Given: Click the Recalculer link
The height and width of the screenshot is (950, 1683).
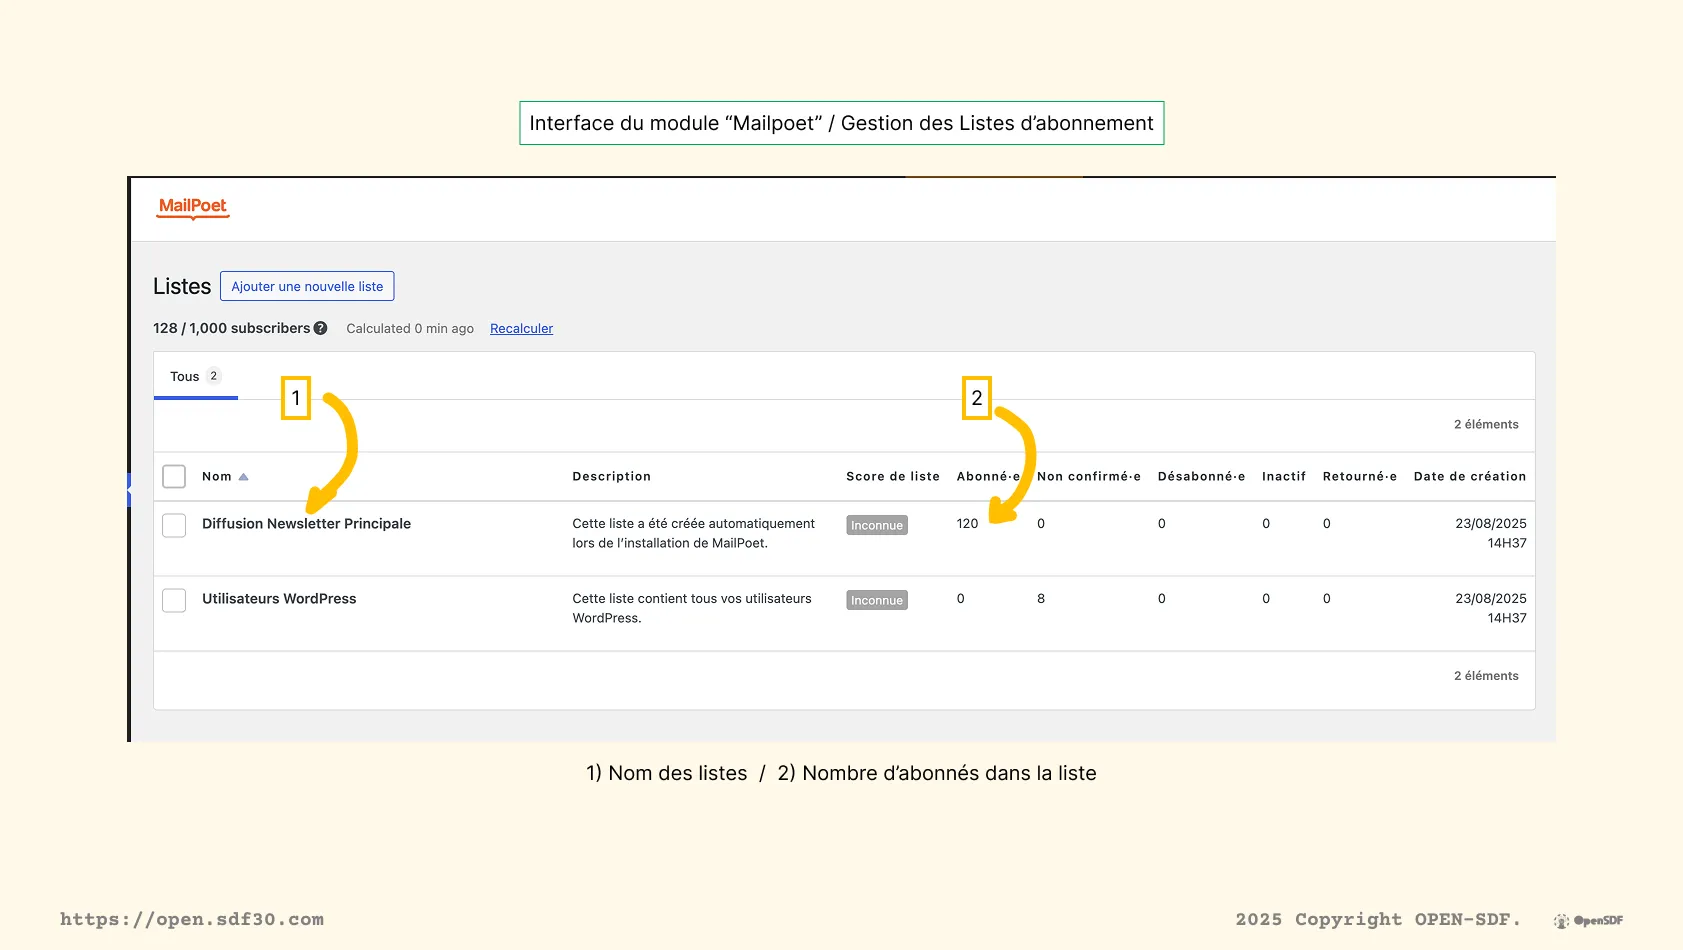Looking at the screenshot, I should [x=521, y=329].
